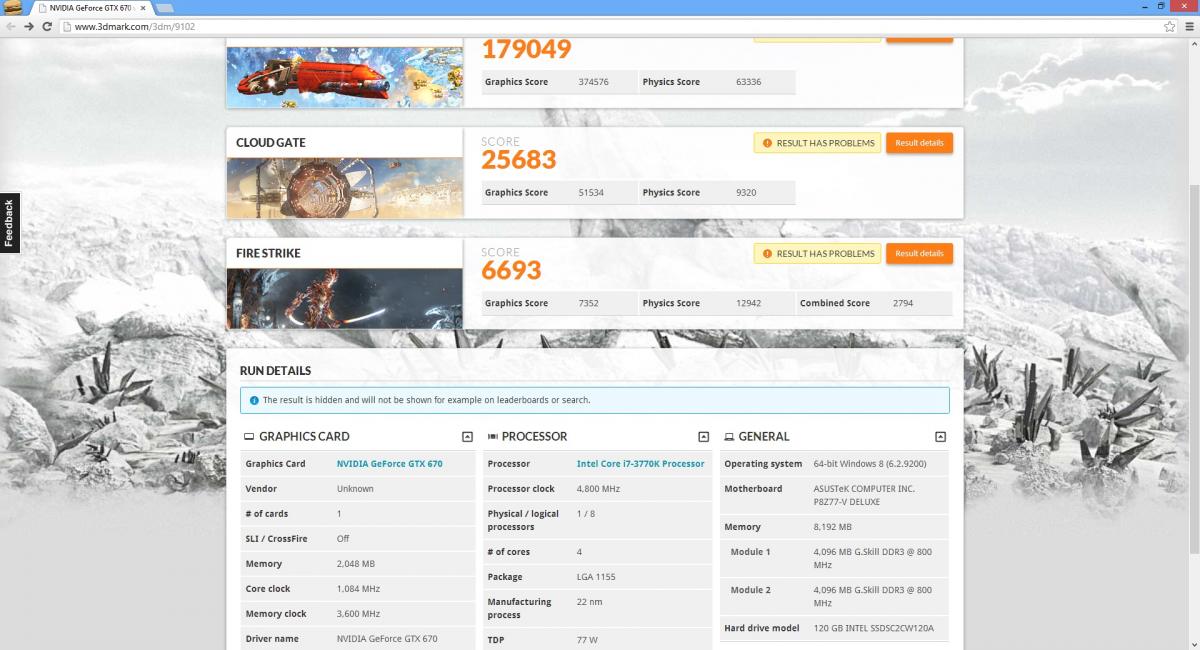Click the FIRE STRIKE title text
The height and width of the screenshot is (650, 1200).
click(268, 254)
